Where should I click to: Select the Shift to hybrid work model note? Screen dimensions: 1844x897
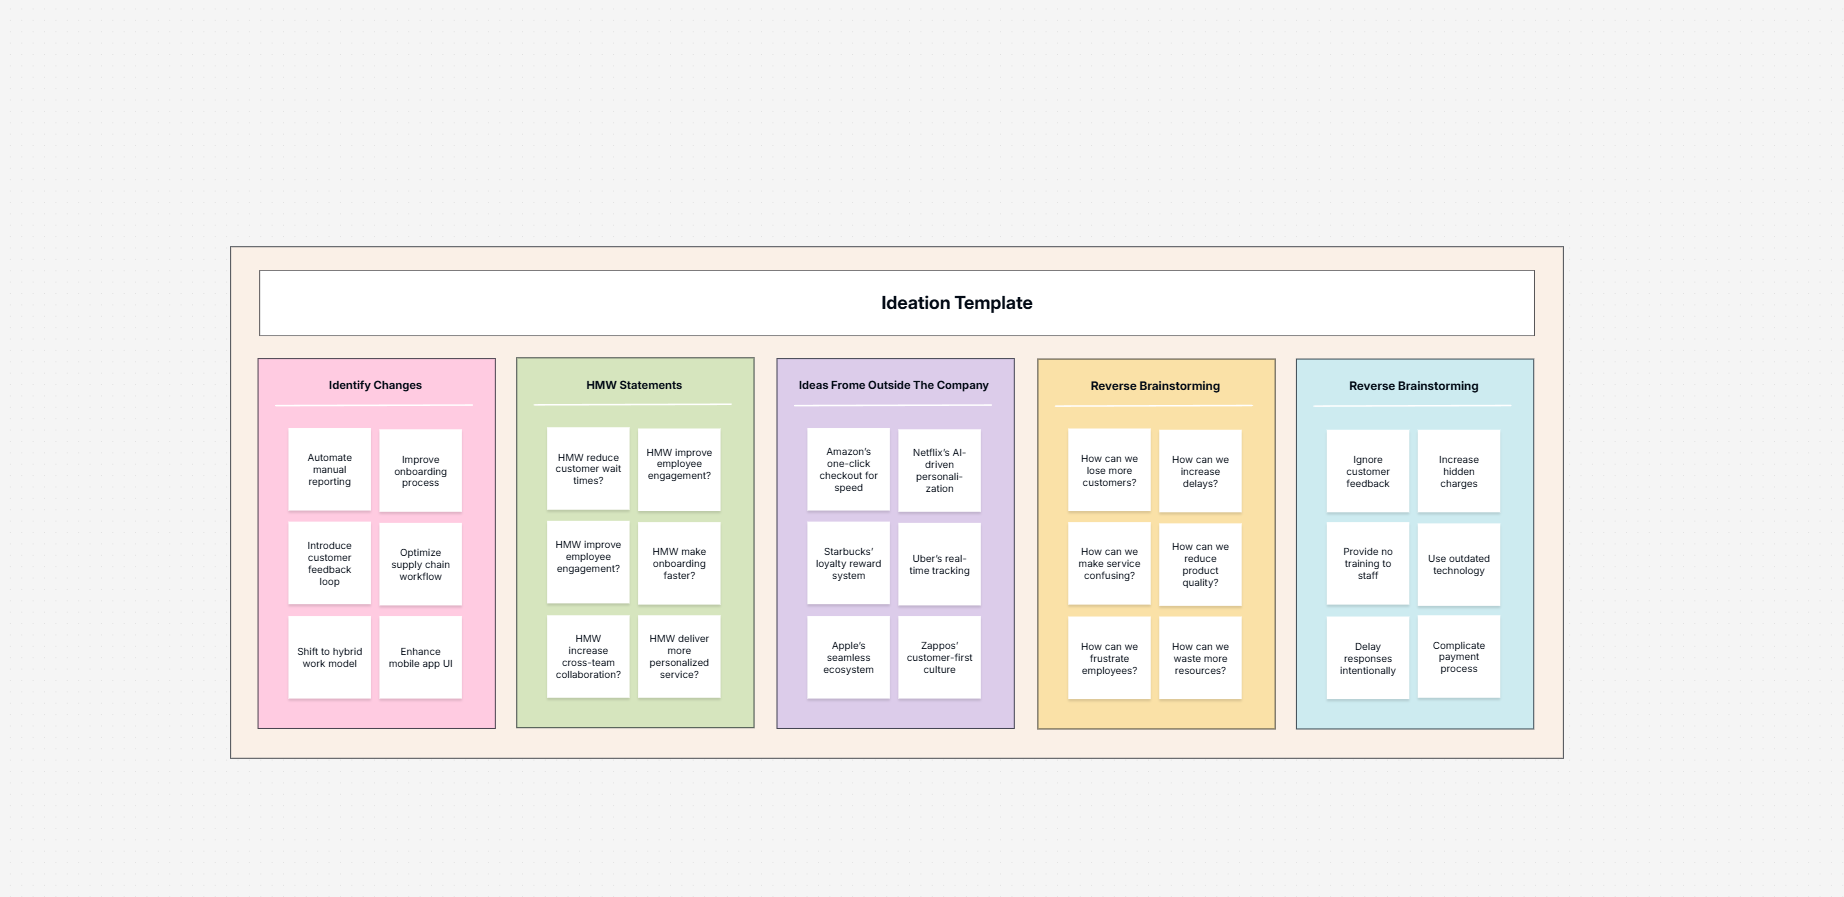tap(329, 657)
